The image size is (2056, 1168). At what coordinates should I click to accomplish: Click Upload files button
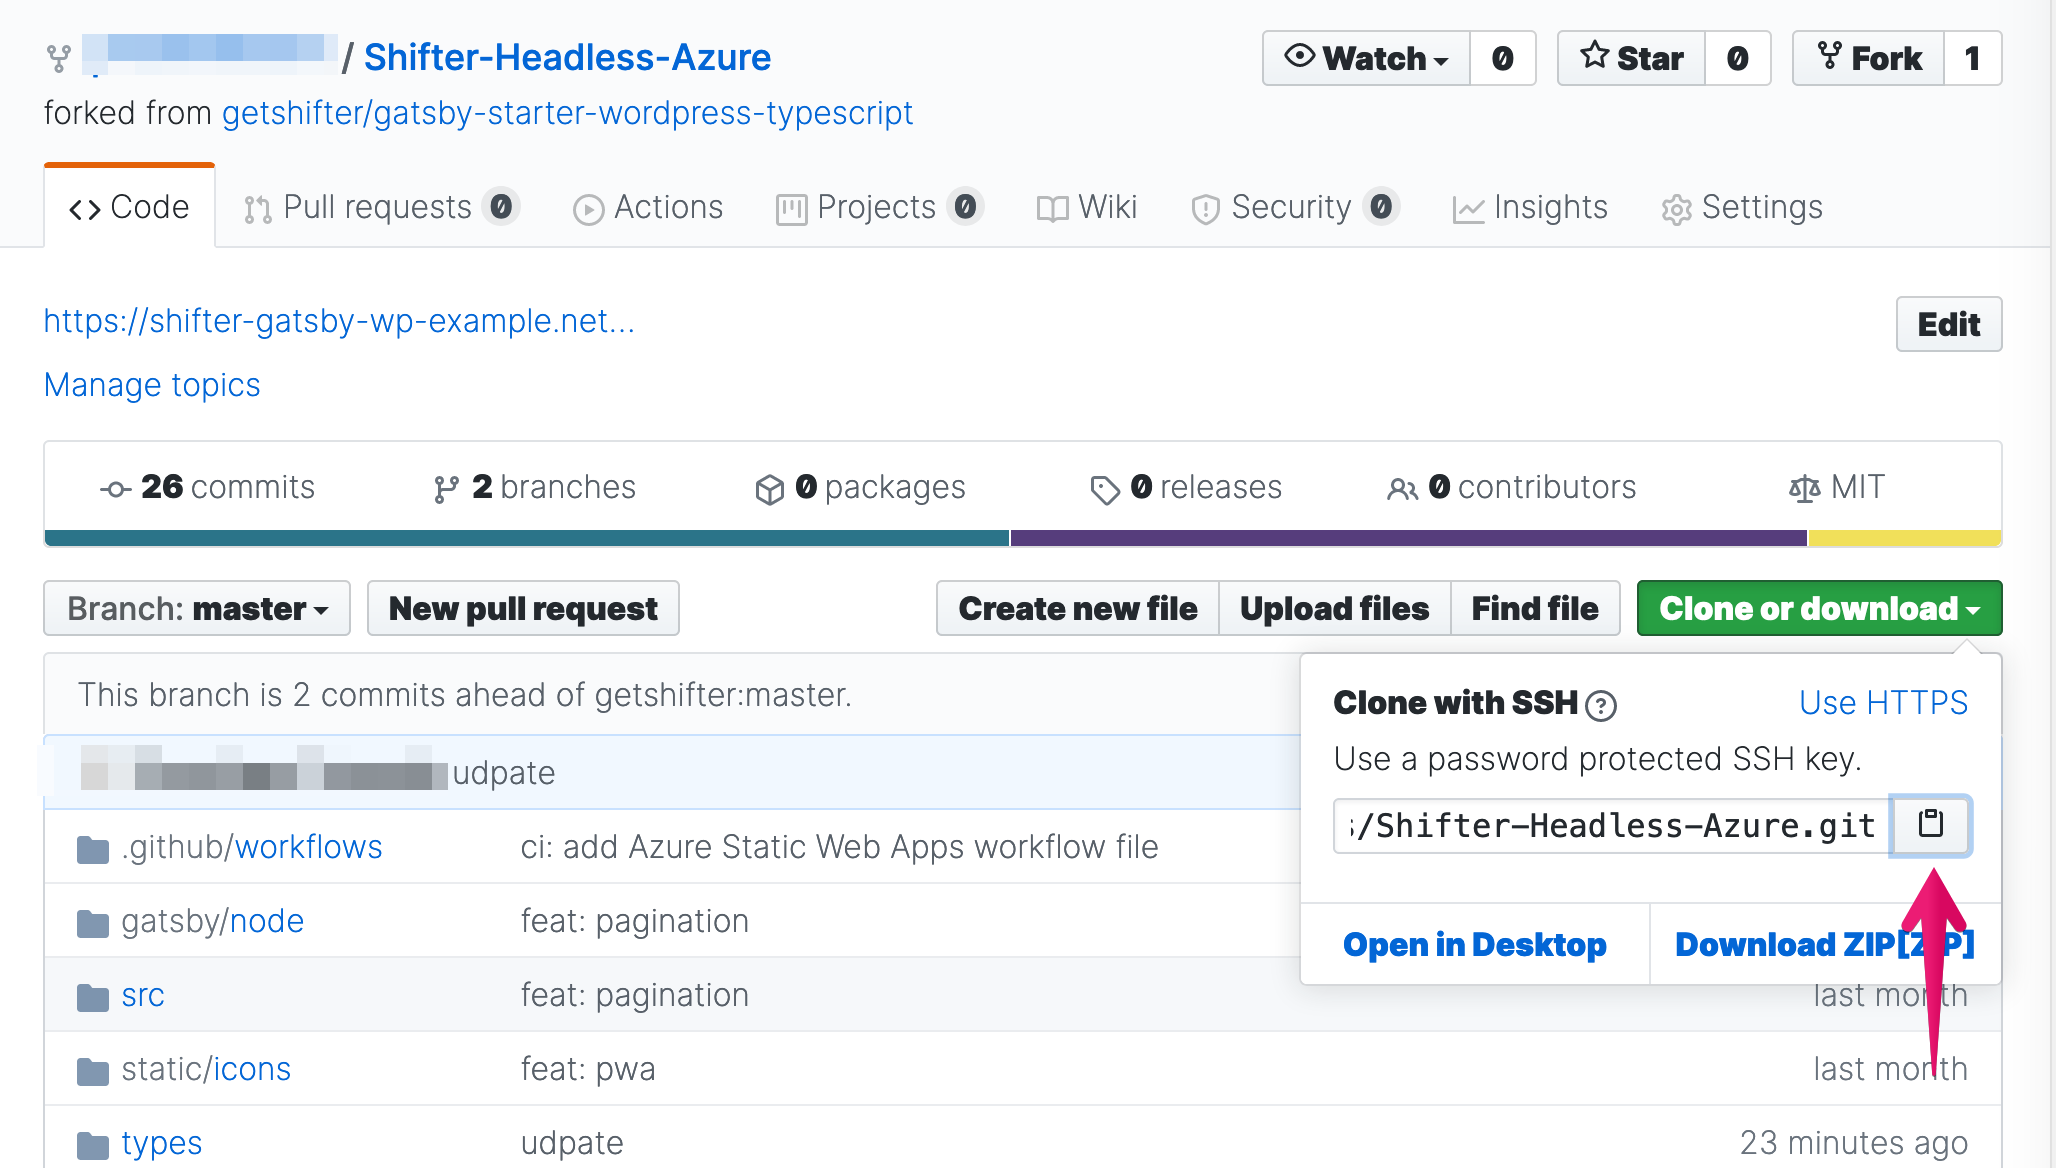(1335, 608)
